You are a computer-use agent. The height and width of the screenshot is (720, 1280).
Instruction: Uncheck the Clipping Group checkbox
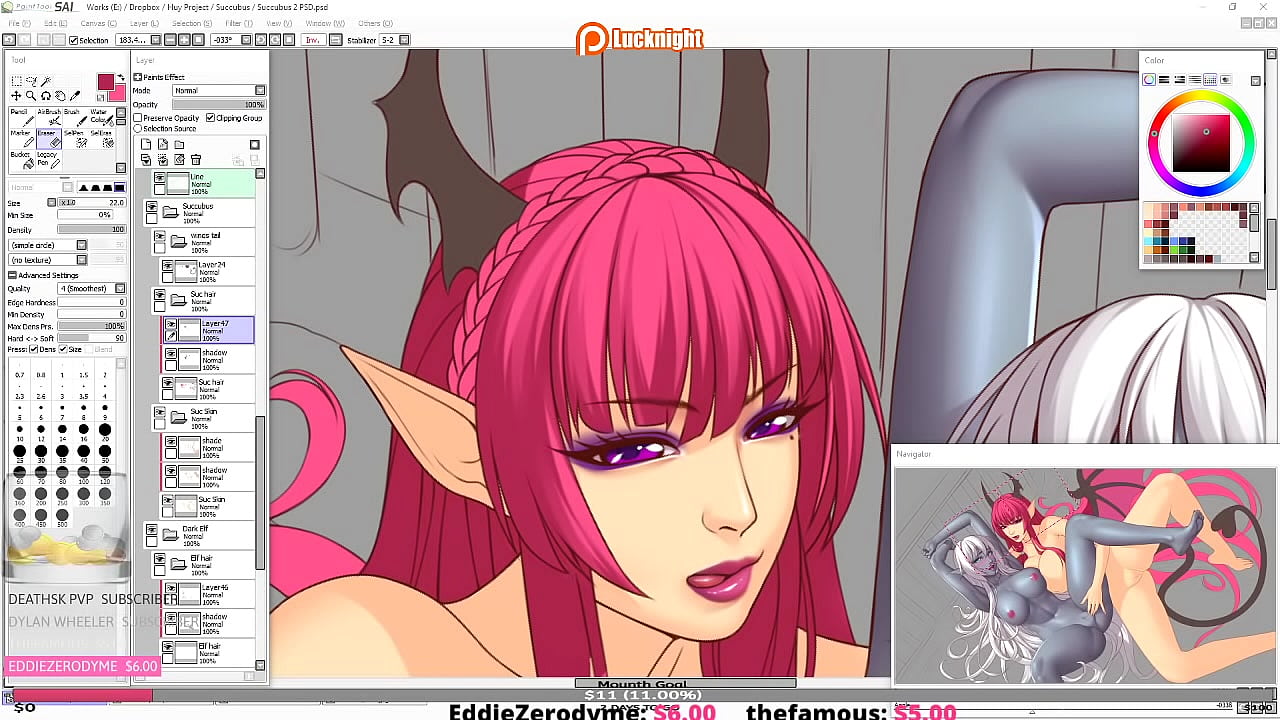click(211, 118)
